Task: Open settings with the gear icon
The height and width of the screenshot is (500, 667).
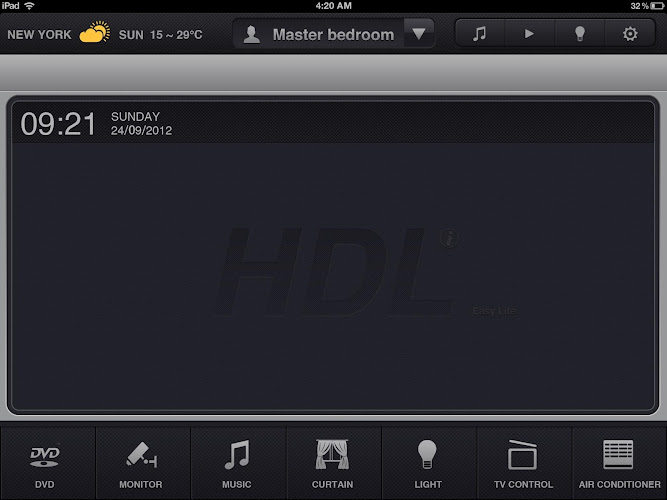Action: click(x=630, y=33)
